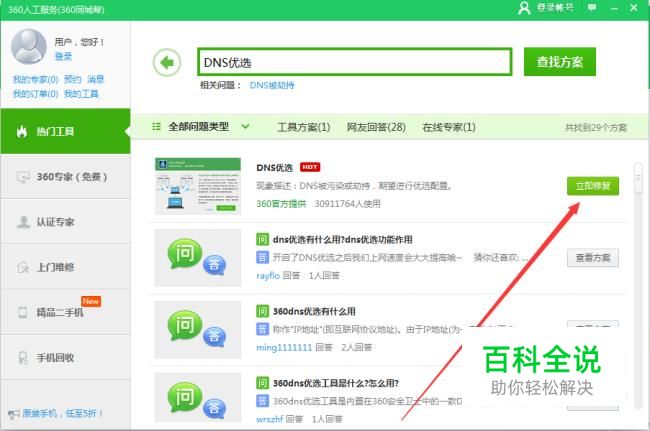This screenshot has height=431, width=650.
Task: Click the list icon before 全部问题类型
Action: [156, 126]
